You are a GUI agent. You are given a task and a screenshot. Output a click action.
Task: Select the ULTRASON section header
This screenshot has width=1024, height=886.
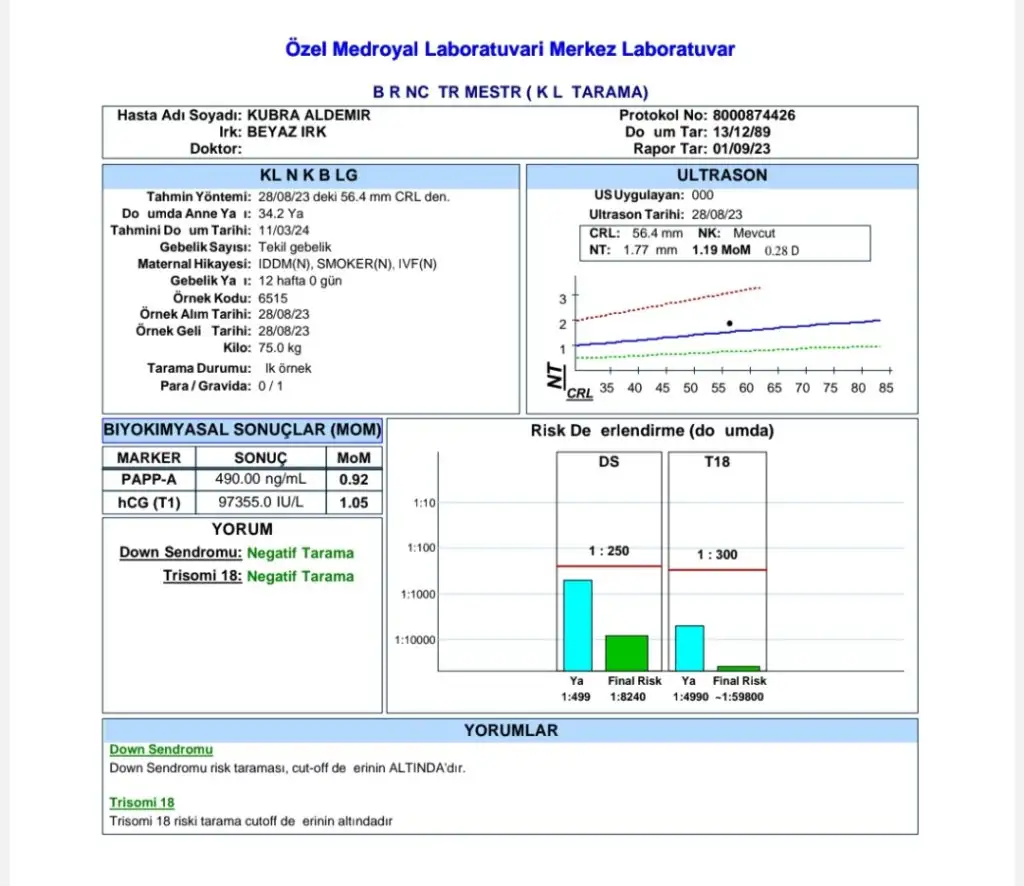click(721, 175)
